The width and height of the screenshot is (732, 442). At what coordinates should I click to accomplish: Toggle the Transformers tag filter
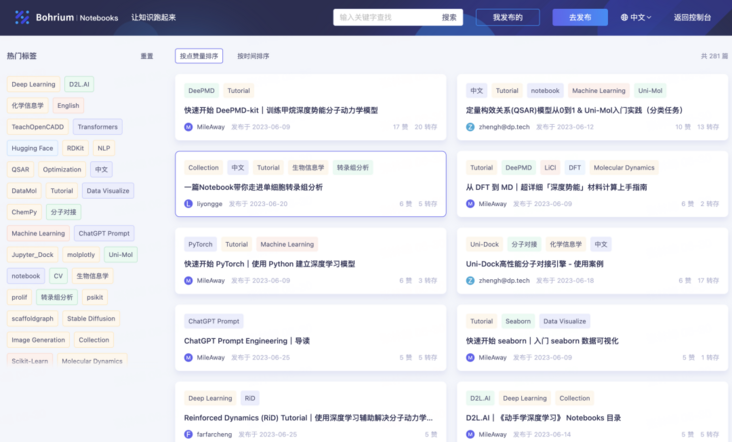(x=98, y=127)
